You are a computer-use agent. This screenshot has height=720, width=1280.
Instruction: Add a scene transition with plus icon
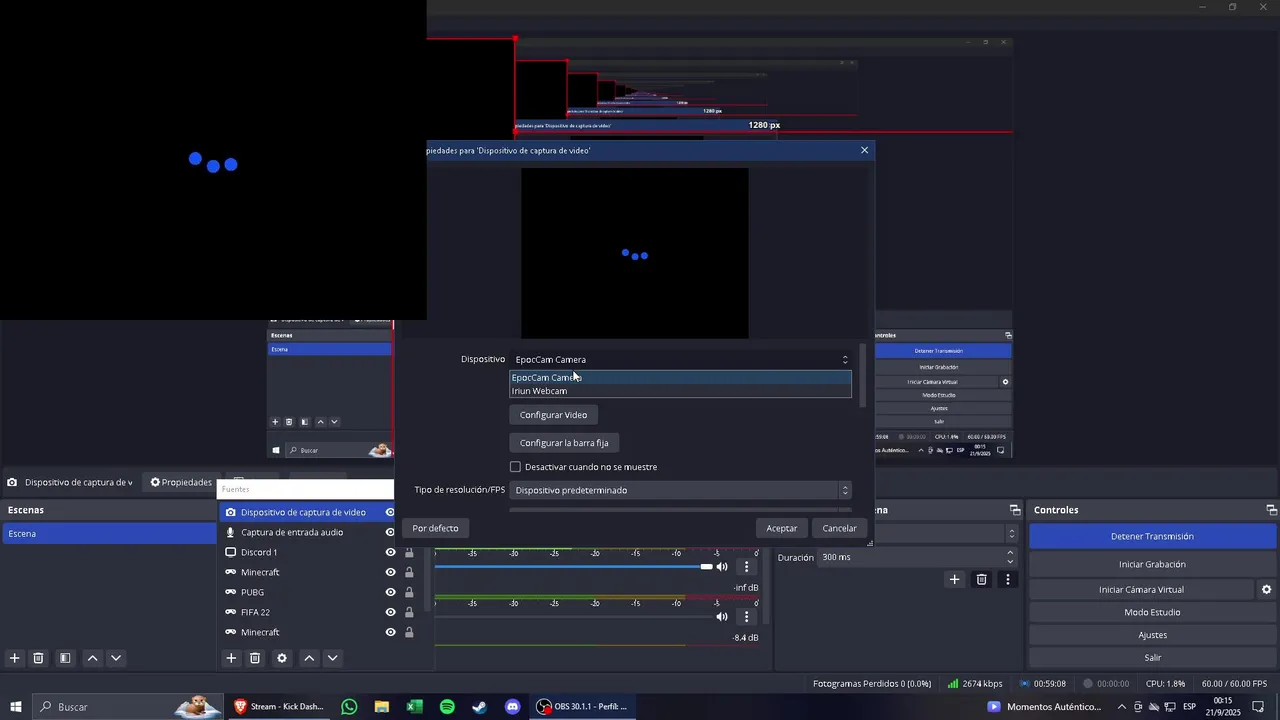point(954,579)
